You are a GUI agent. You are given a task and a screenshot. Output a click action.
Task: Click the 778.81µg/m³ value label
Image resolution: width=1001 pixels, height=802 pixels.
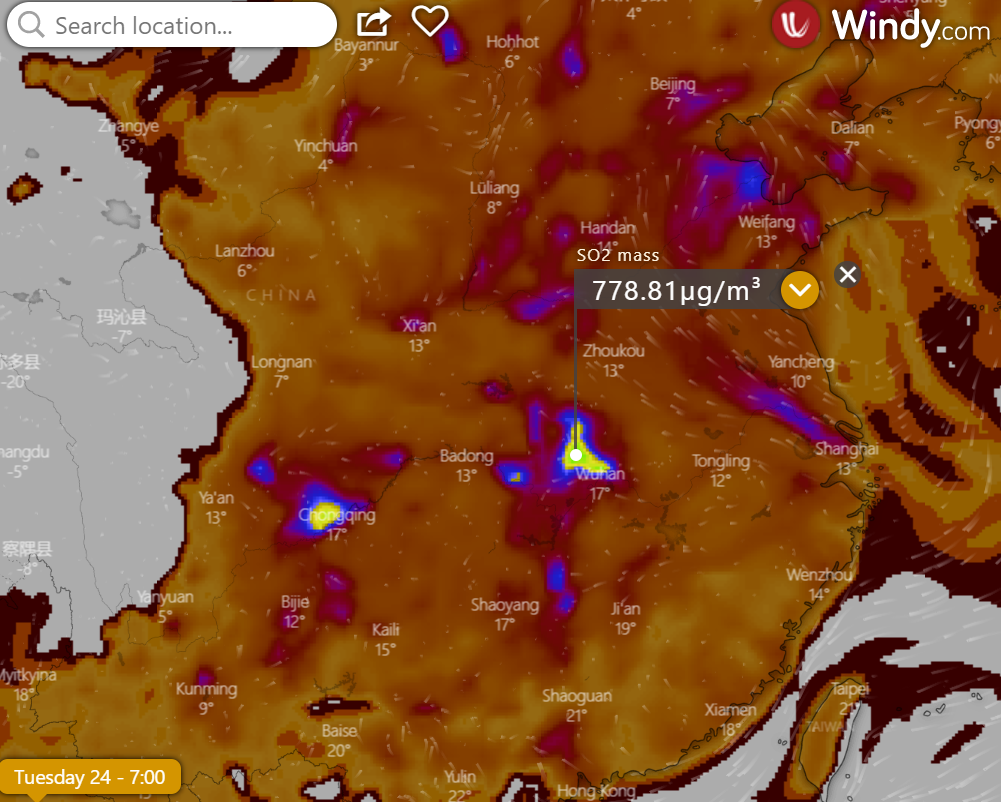[676, 291]
